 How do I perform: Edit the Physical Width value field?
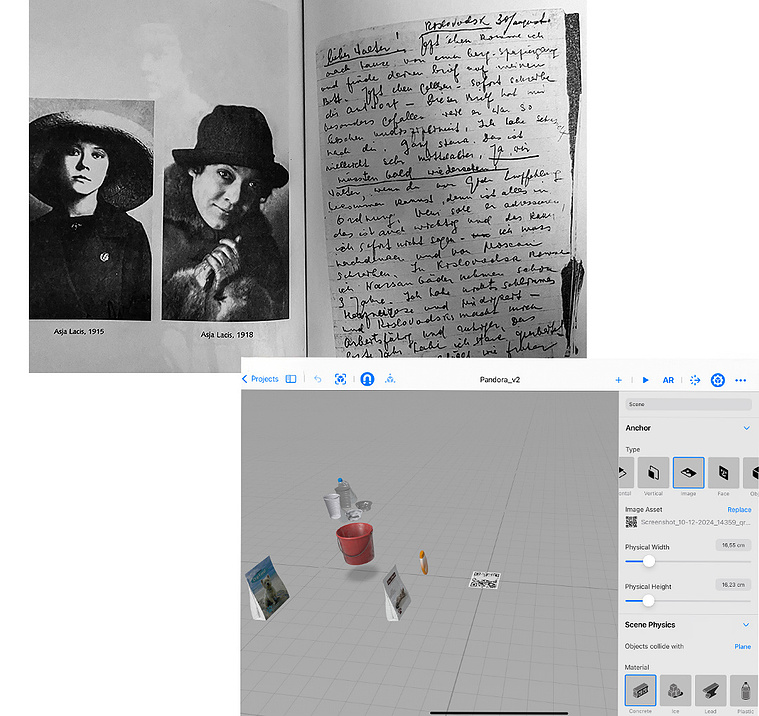(x=733, y=546)
